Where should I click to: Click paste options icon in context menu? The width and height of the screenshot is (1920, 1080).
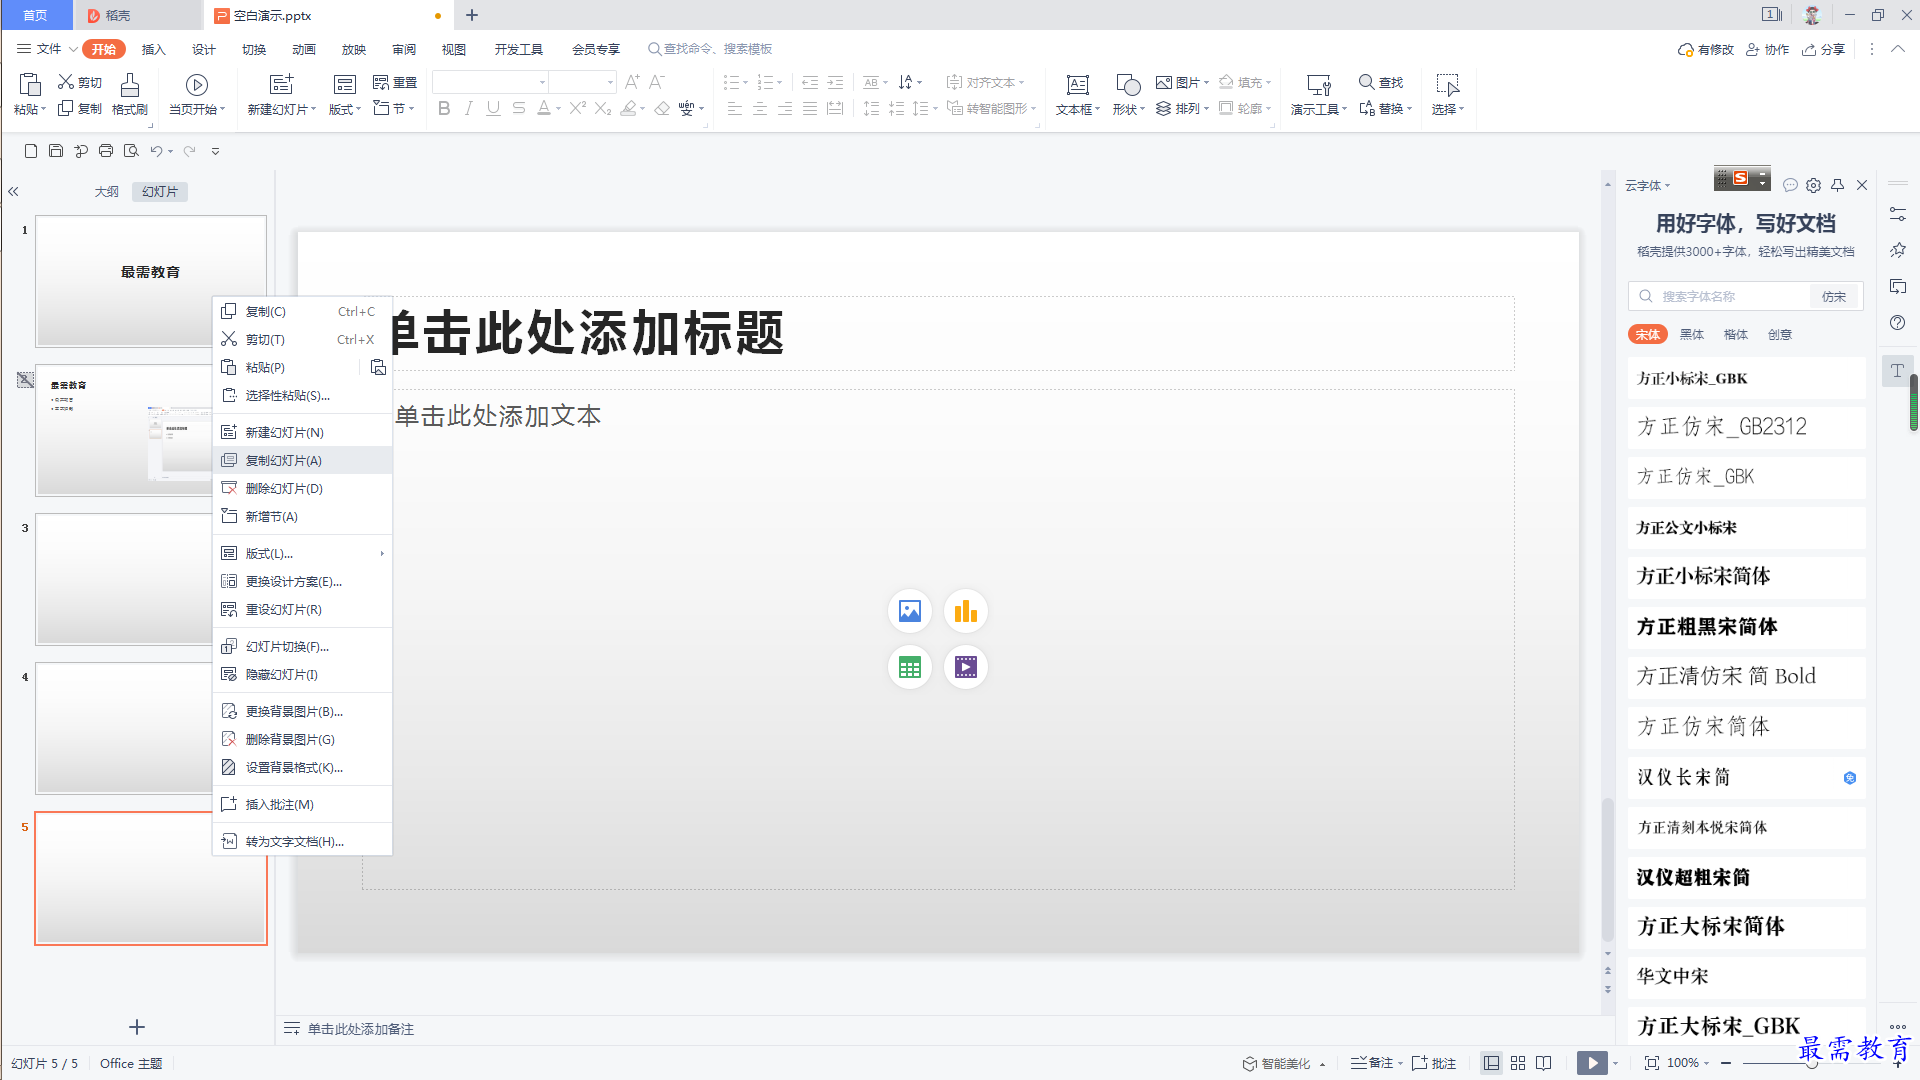coord(378,367)
